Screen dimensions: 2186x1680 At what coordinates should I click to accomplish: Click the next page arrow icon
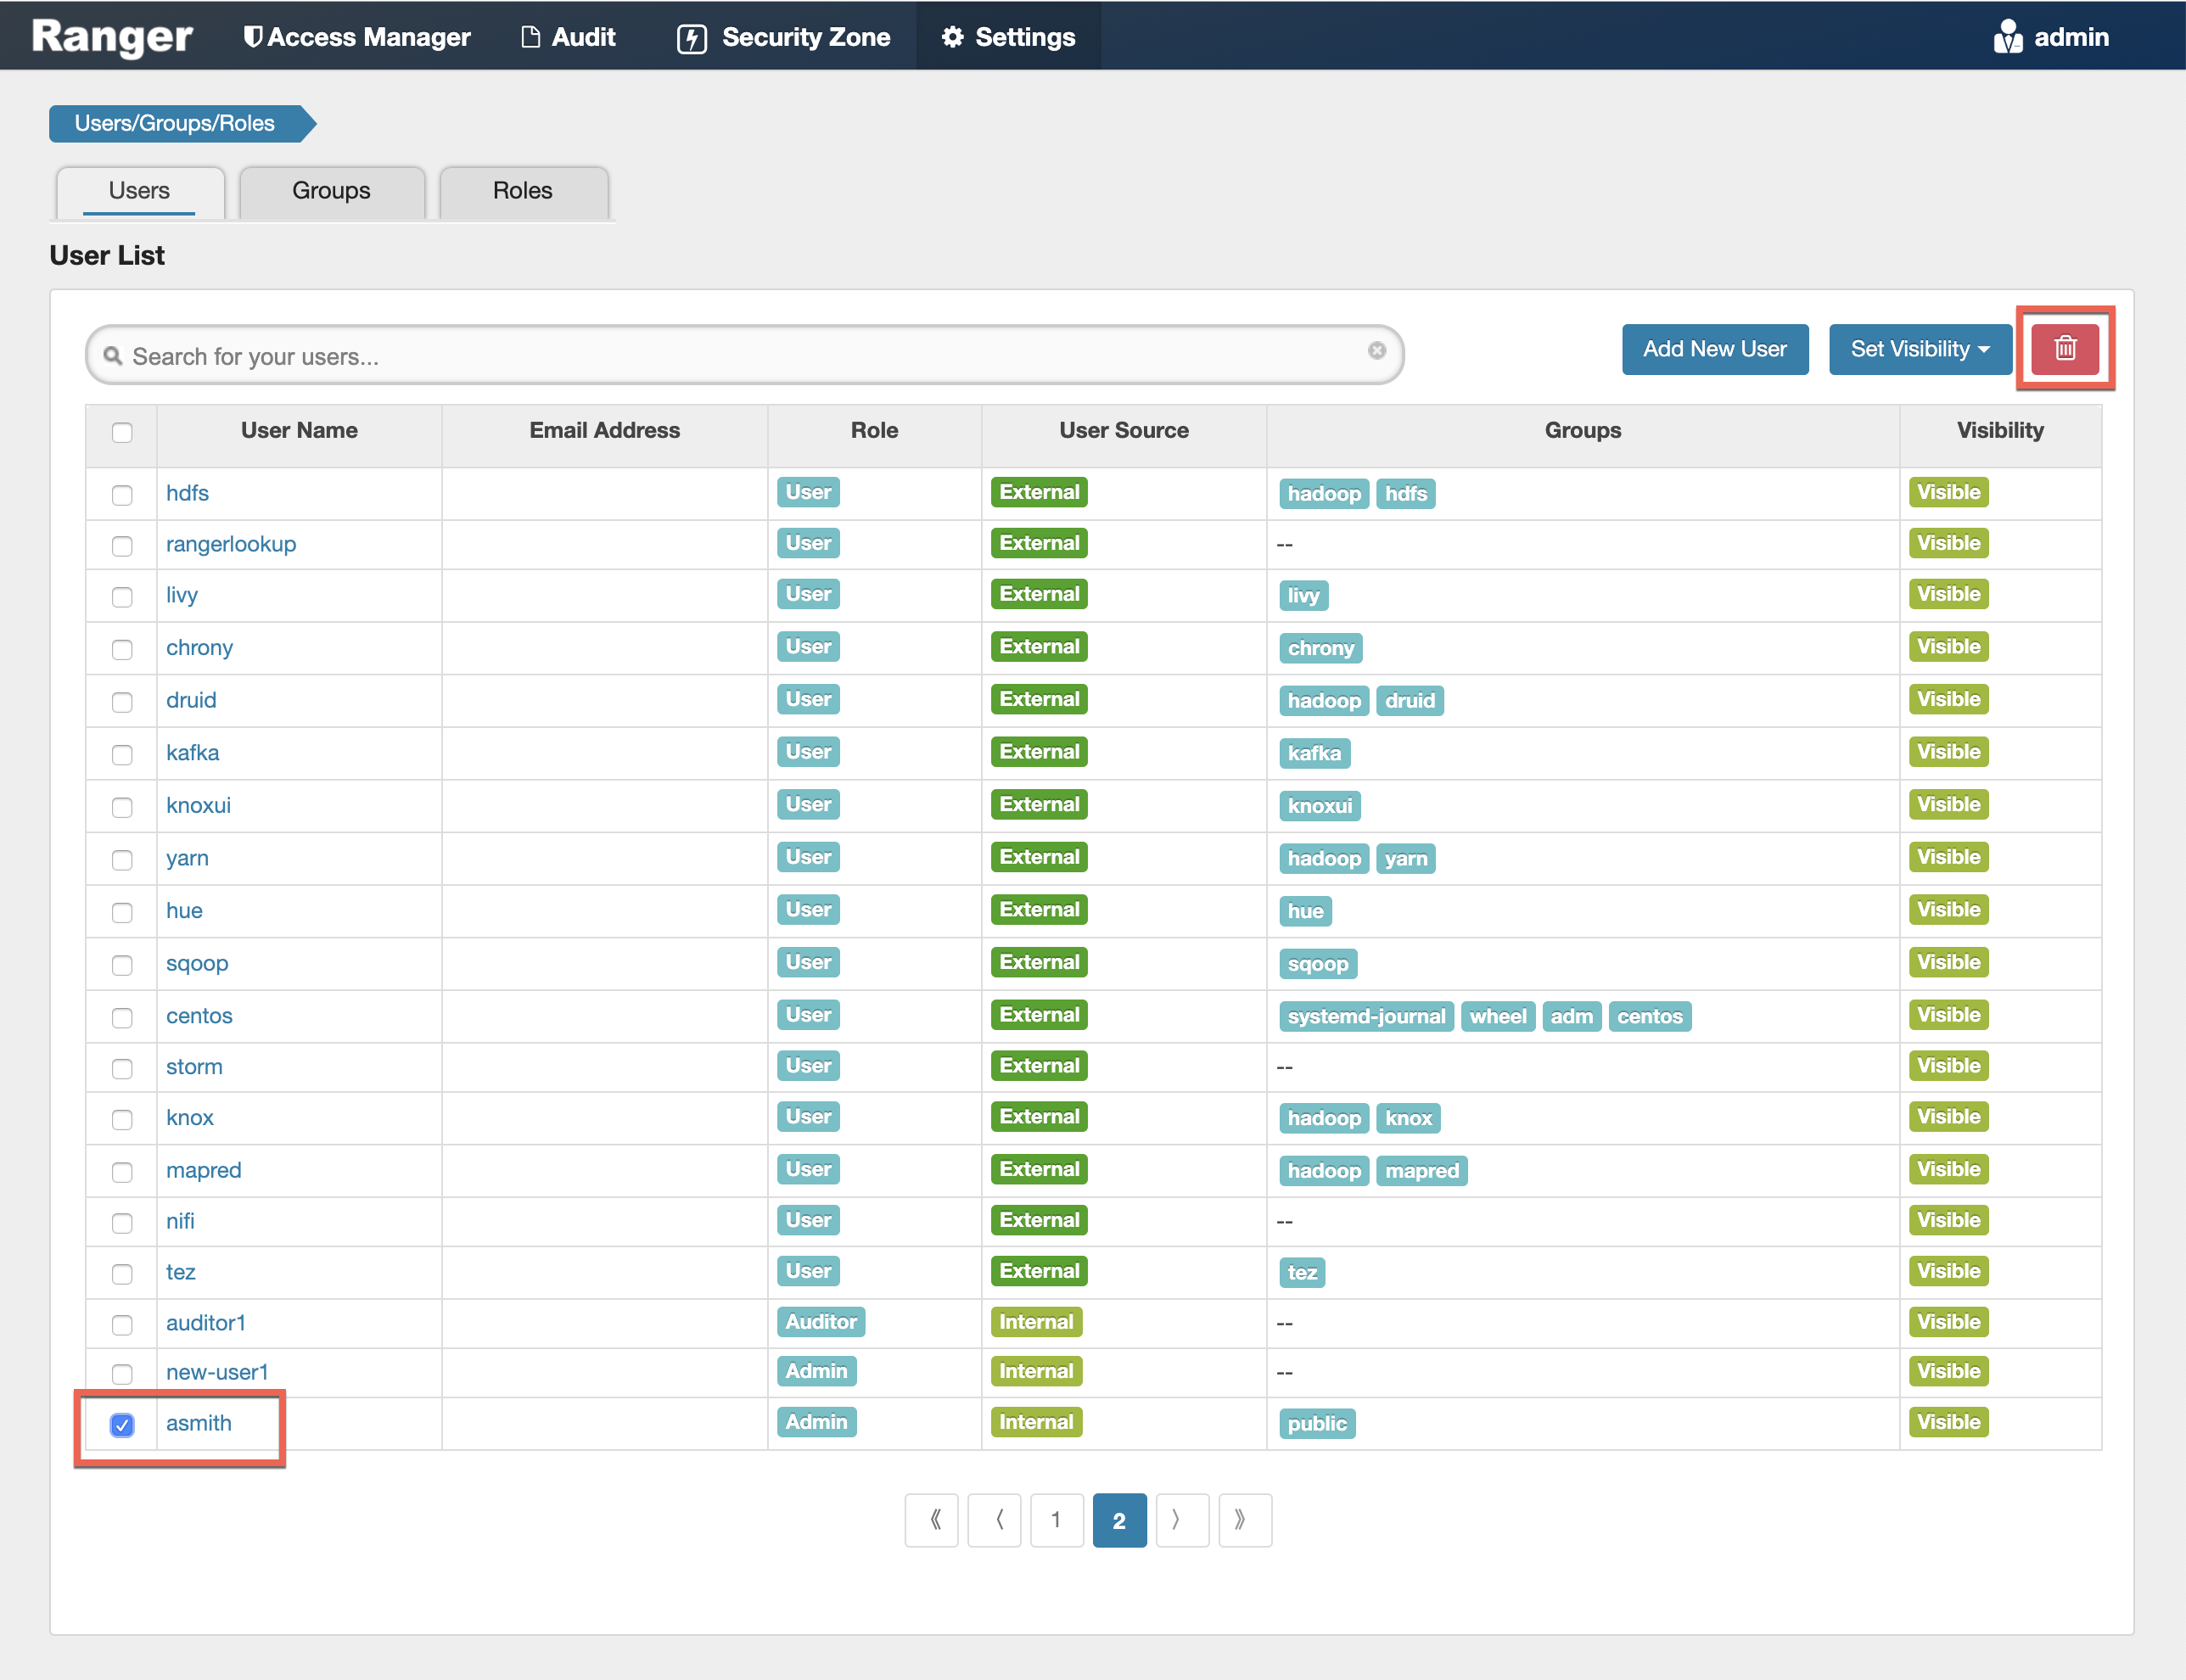[1181, 1519]
